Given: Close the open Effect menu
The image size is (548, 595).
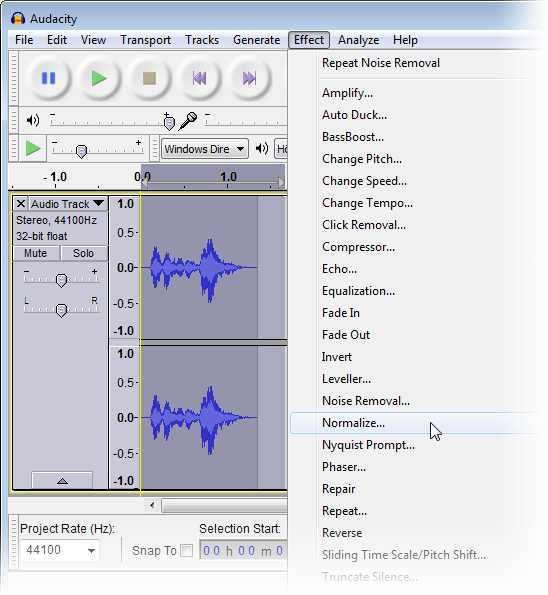Looking at the screenshot, I should [309, 40].
